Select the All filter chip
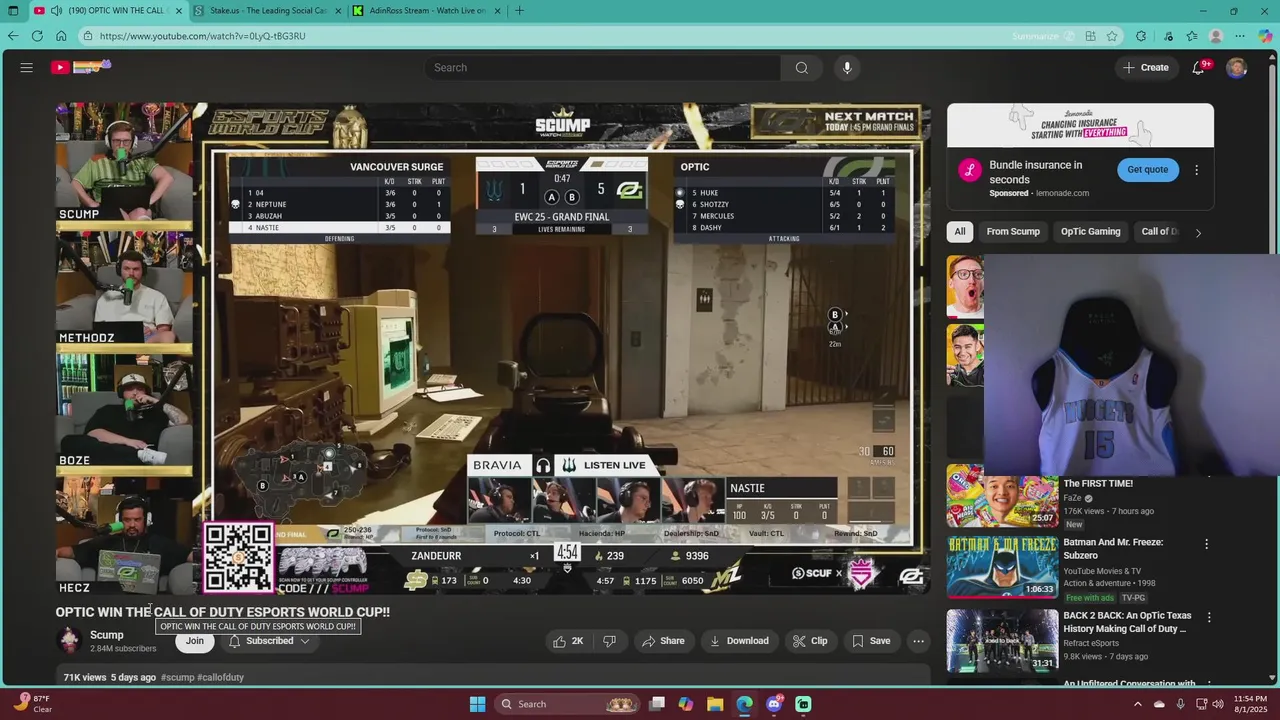 click(x=960, y=232)
